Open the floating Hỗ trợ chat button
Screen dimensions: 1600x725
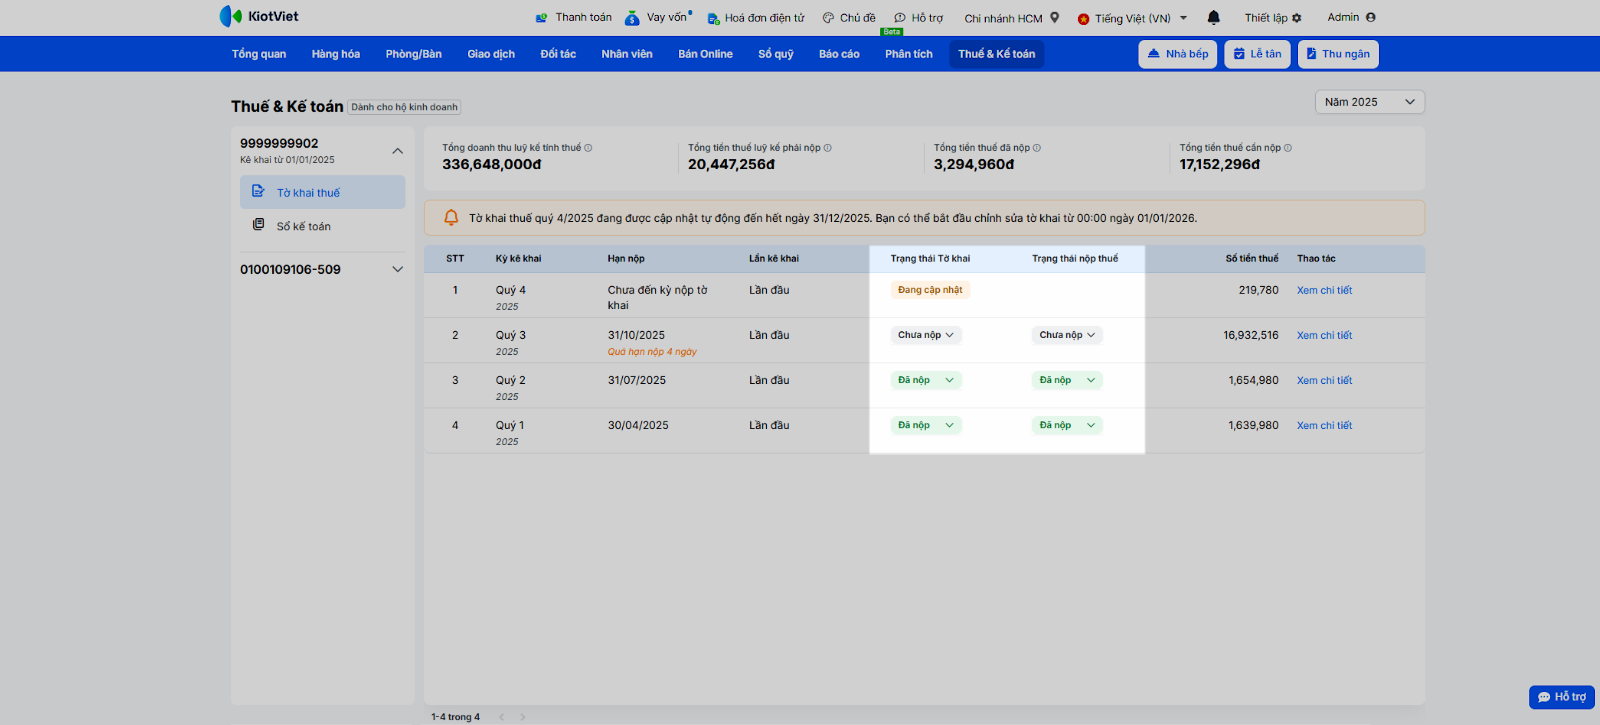tap(1562, 697)
